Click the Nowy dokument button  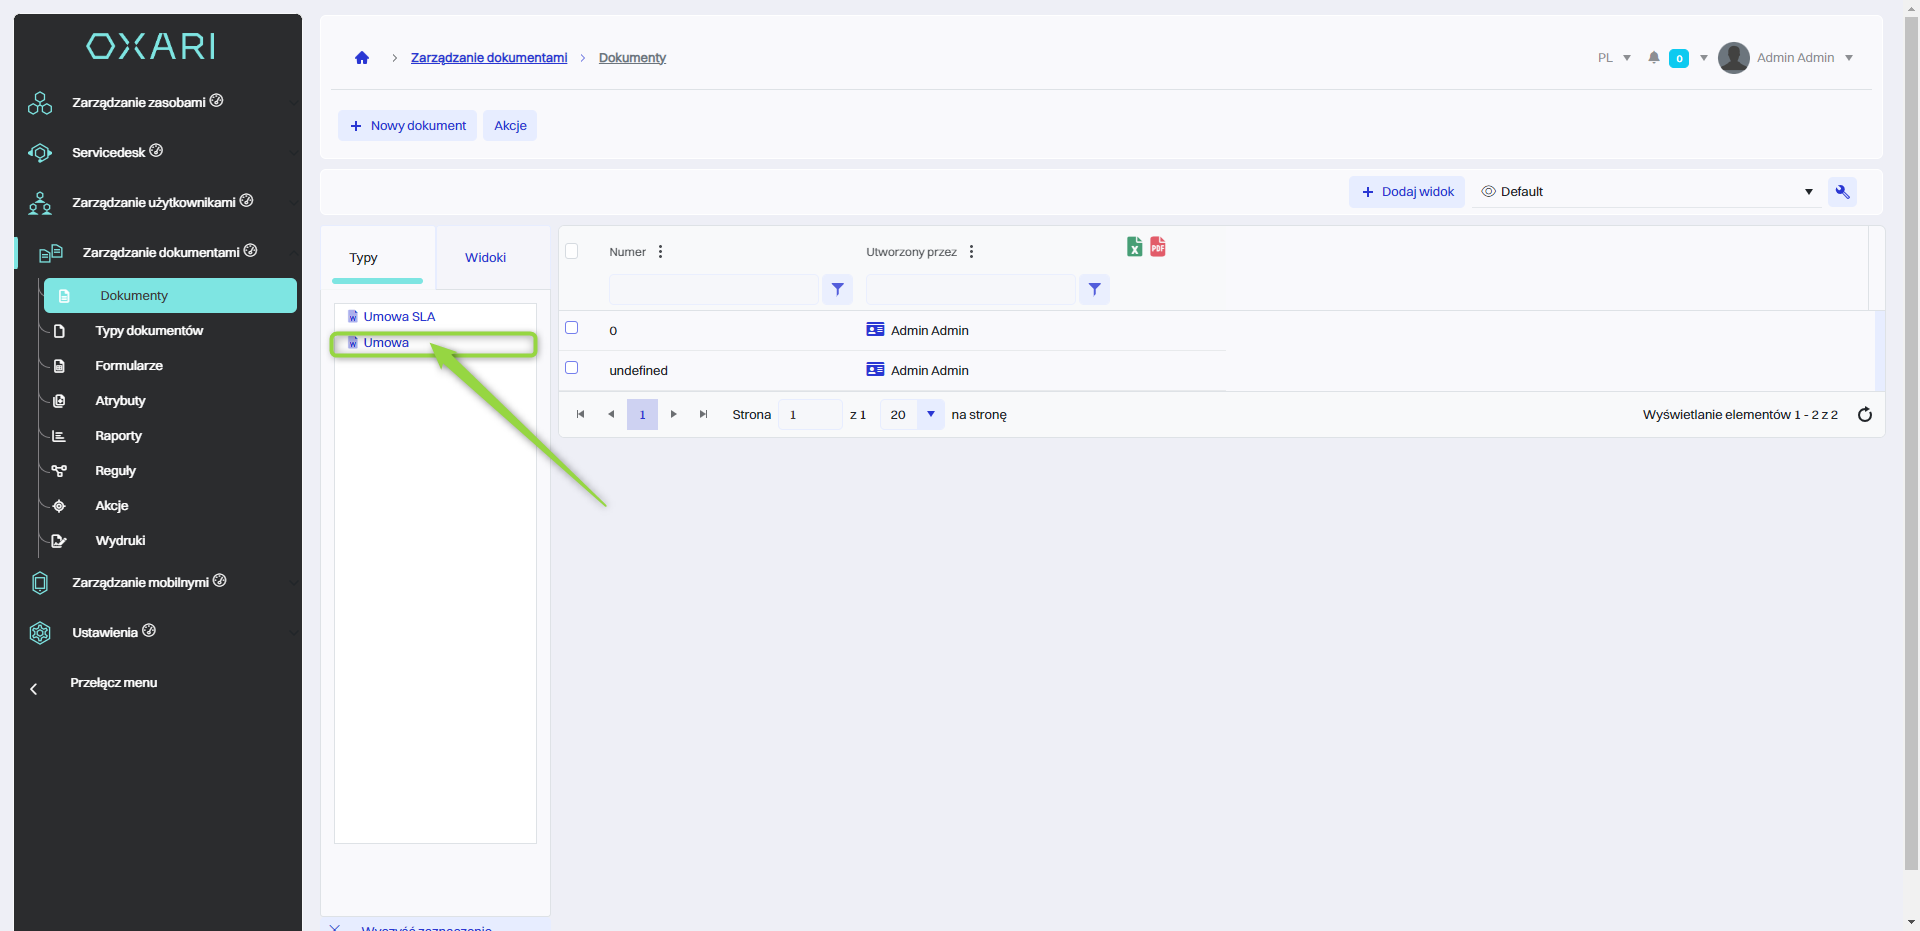point(407,126)
